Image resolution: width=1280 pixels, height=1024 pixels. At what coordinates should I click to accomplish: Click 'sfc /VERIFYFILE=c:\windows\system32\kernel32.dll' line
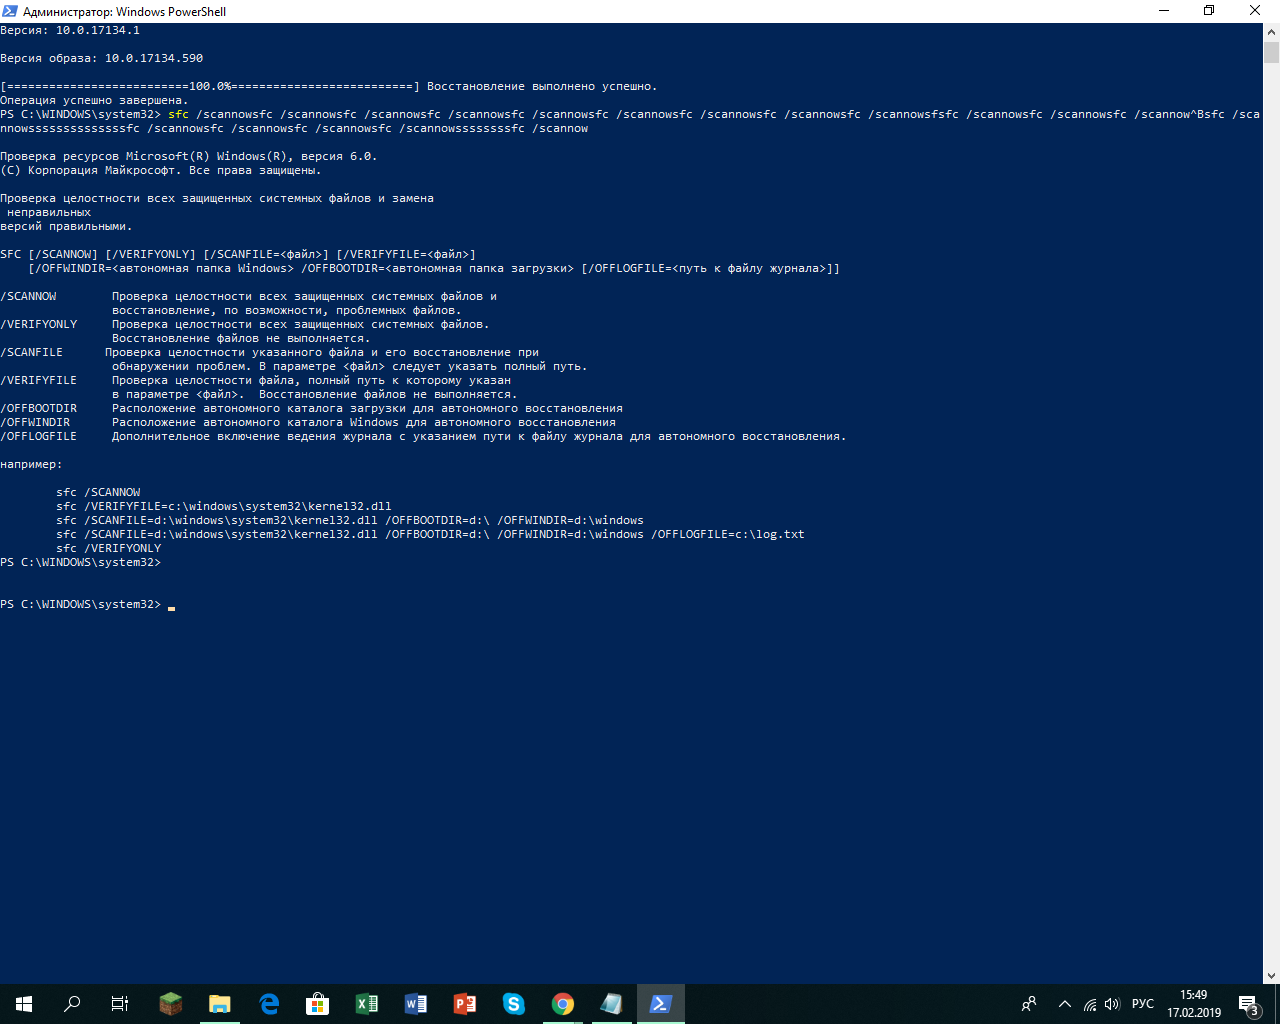click(224, 506)
